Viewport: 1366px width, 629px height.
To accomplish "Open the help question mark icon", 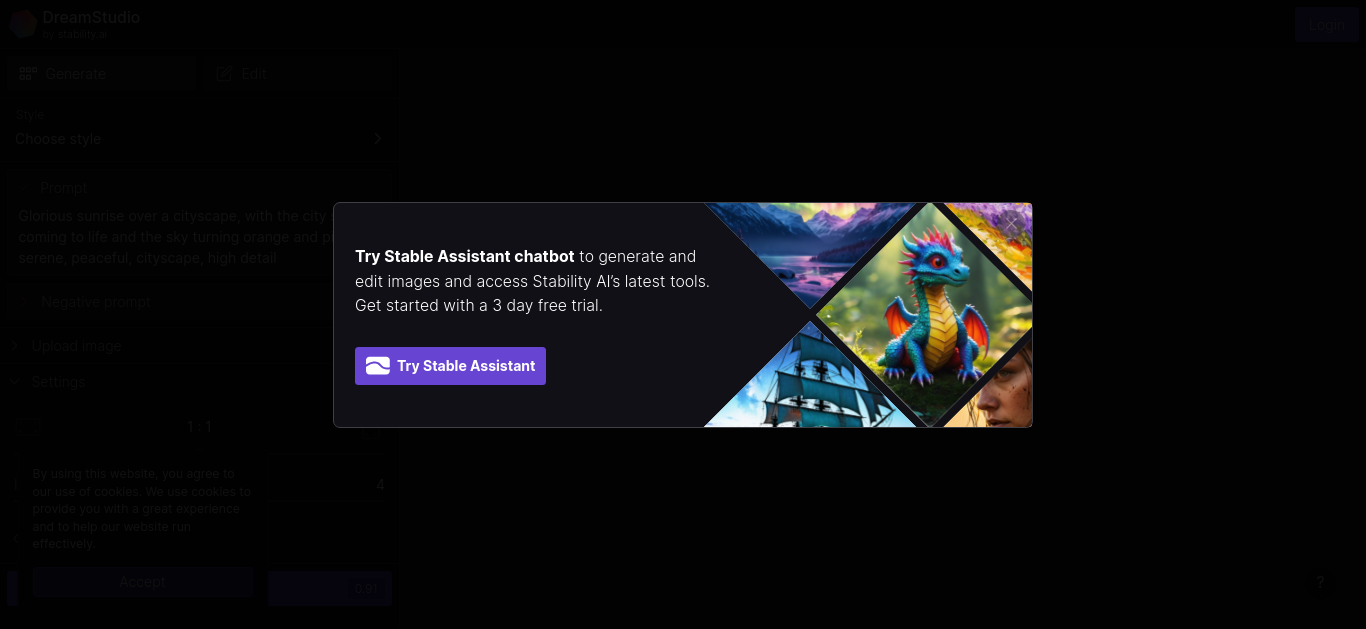I will click(x=1320, y=582).
